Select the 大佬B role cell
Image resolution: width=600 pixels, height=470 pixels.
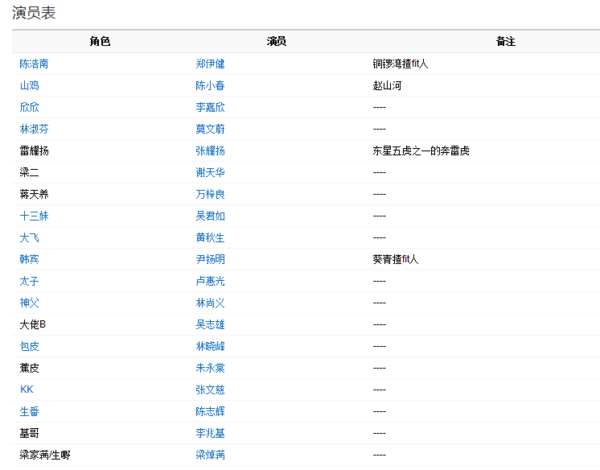(33, 325)
